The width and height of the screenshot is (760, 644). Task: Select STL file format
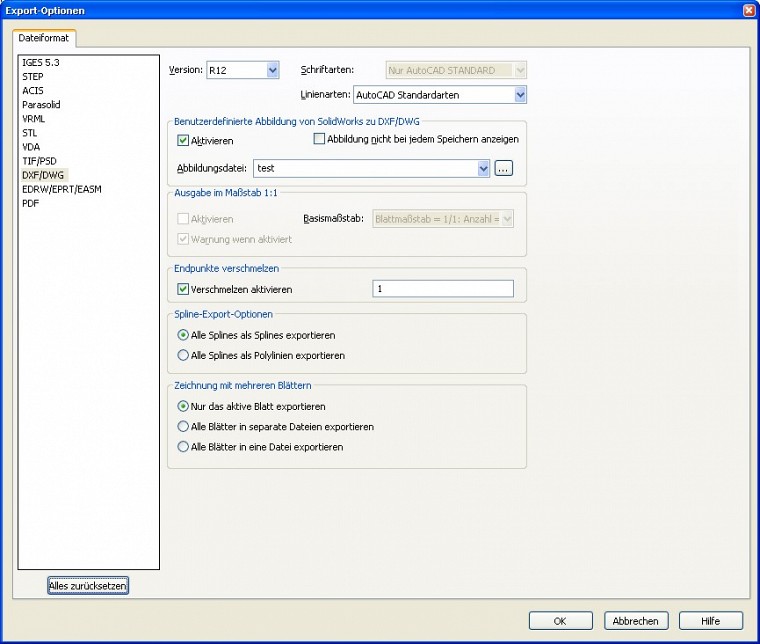[30, 133]
